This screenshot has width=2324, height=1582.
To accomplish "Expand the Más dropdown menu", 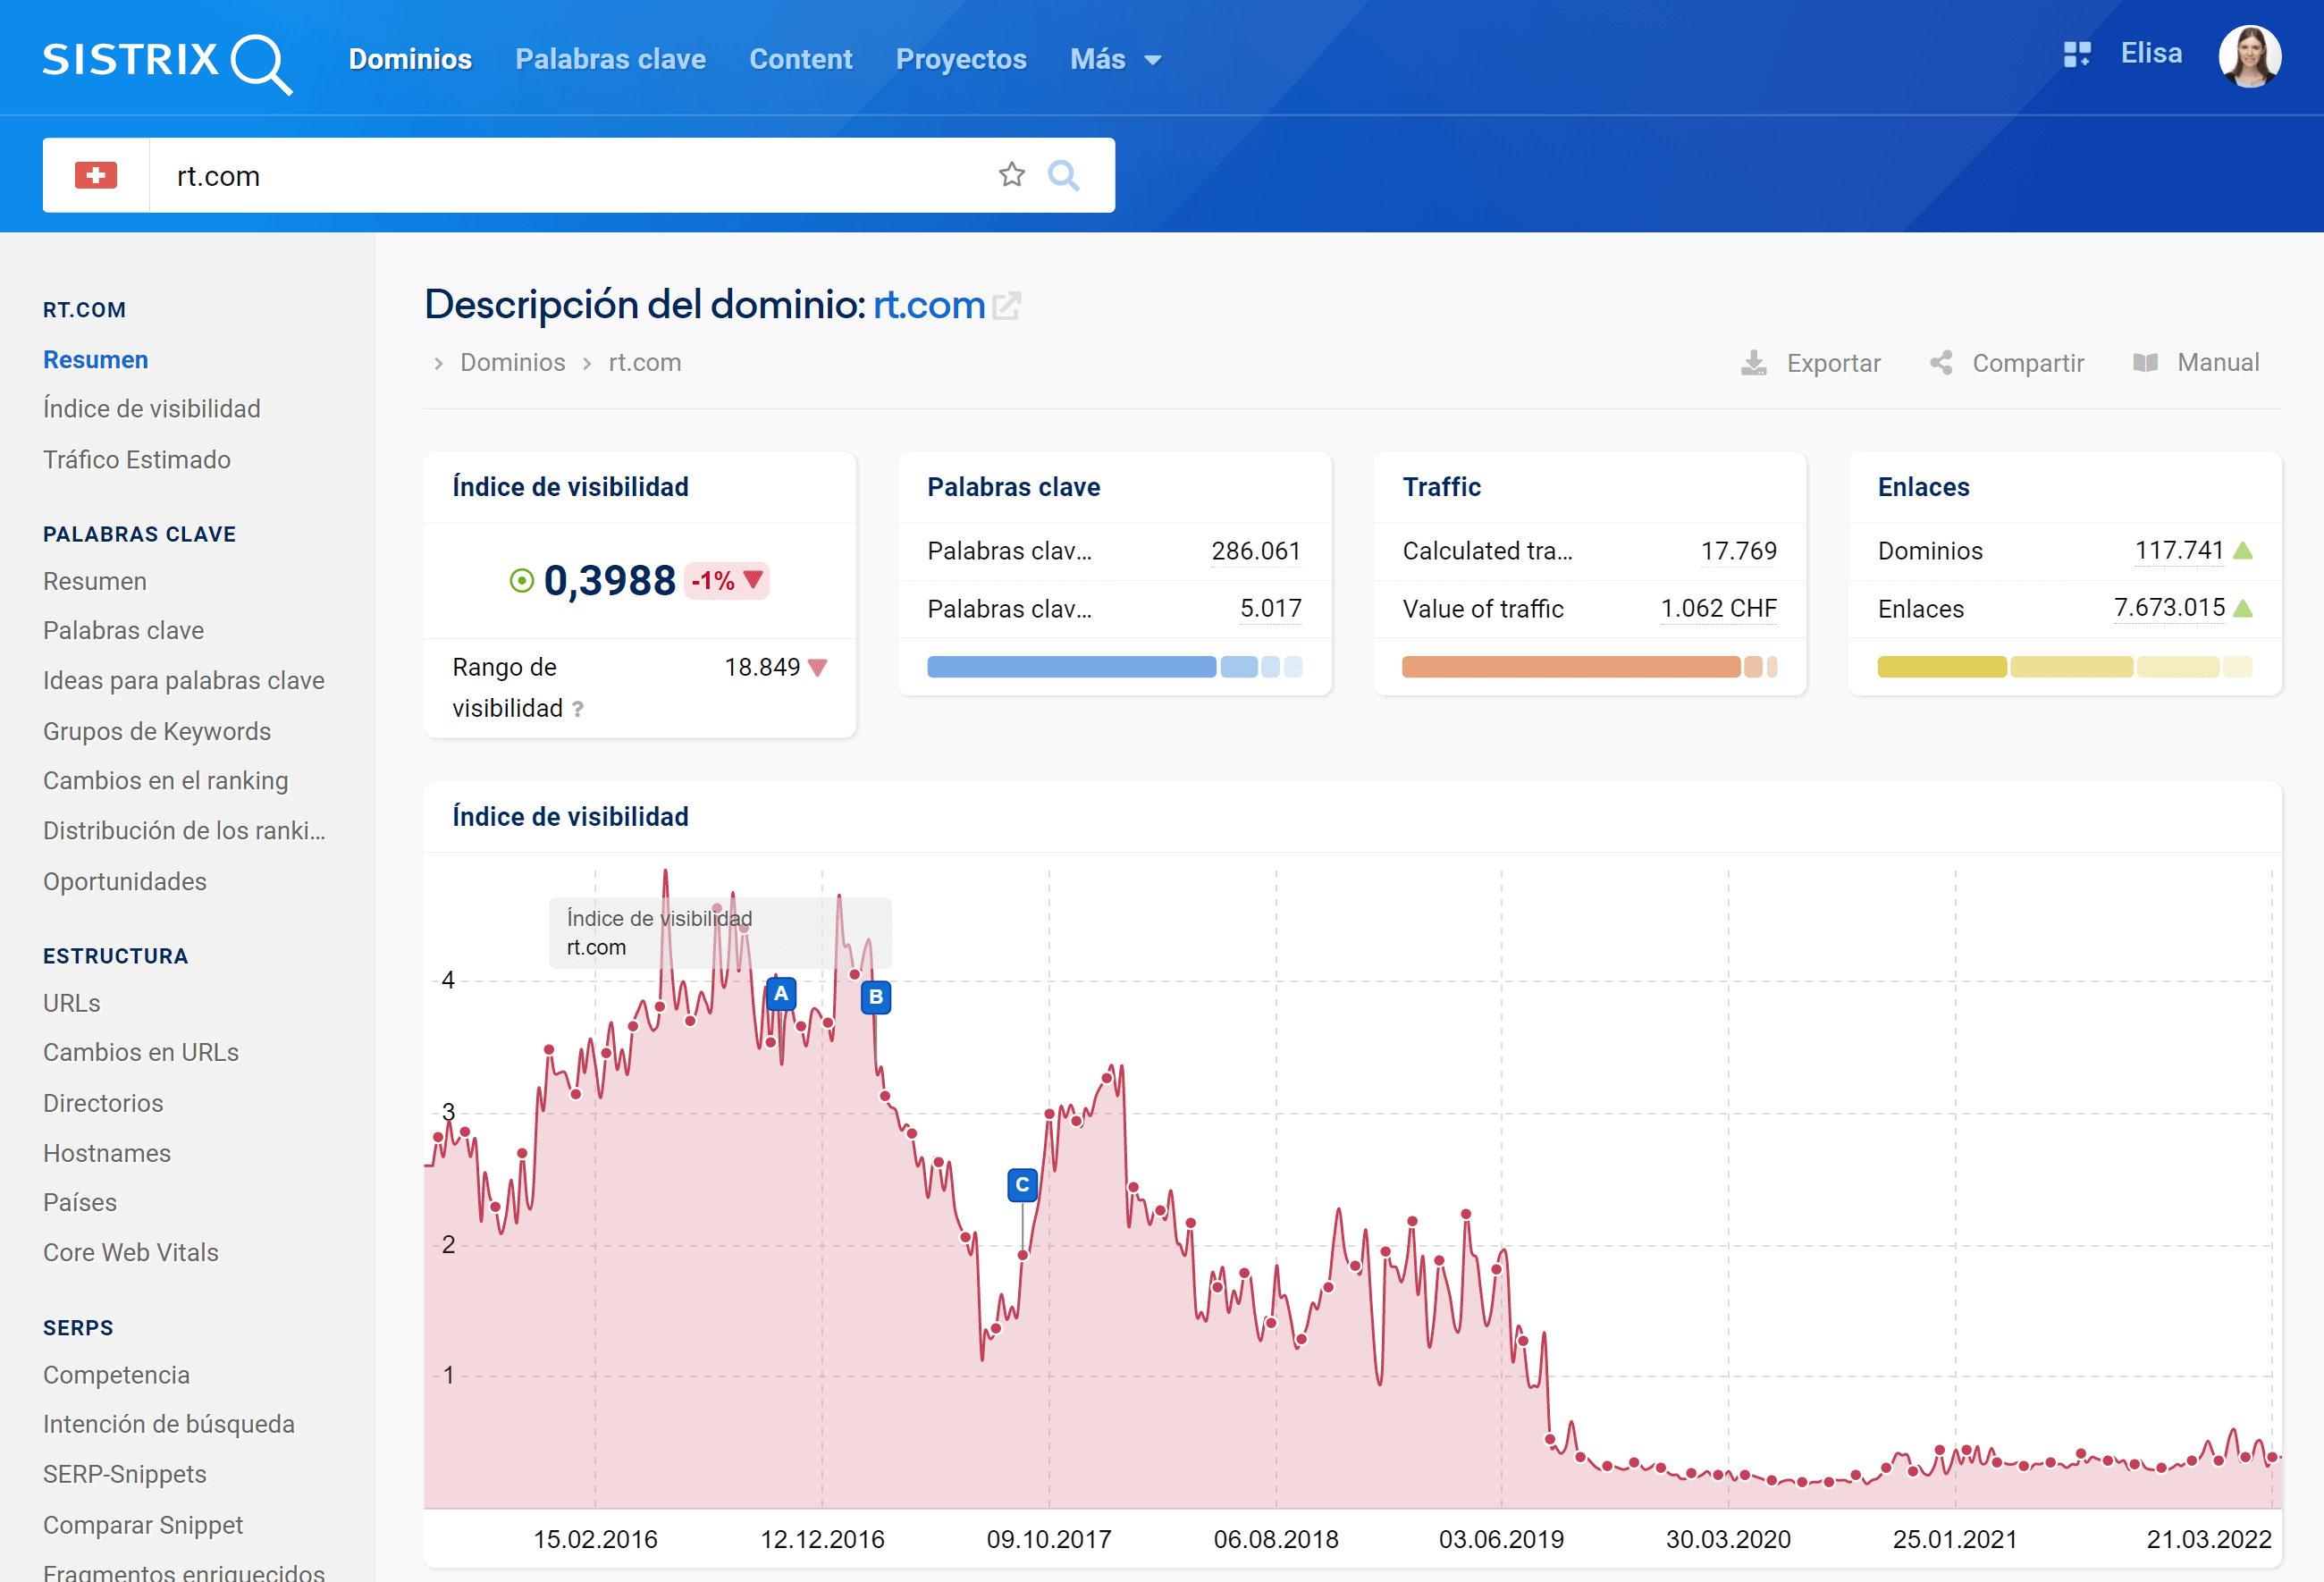I will 1115,59.
